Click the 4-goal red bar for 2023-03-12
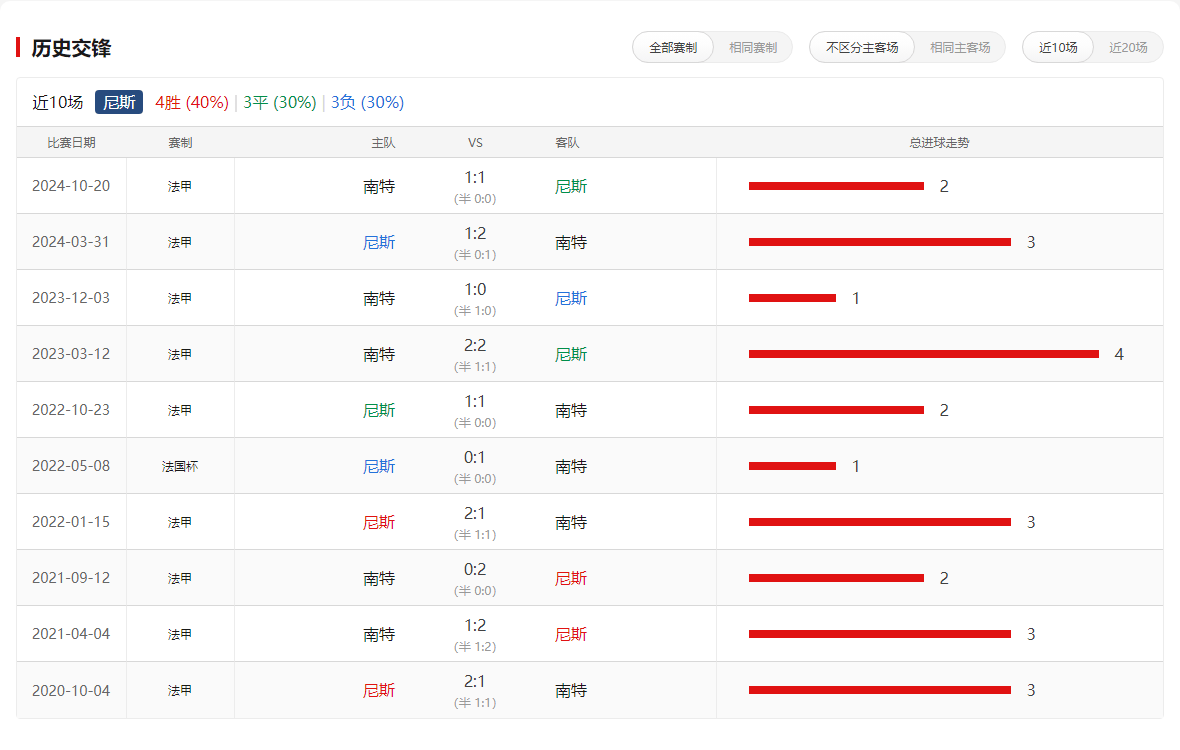Screen dimensions: 1180x750 click(x=923, y=354)
